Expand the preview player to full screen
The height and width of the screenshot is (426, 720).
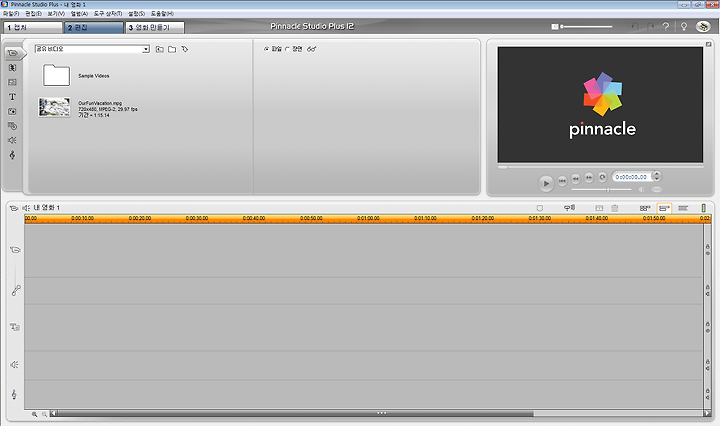pyautogui.click(x=709, y=44)
